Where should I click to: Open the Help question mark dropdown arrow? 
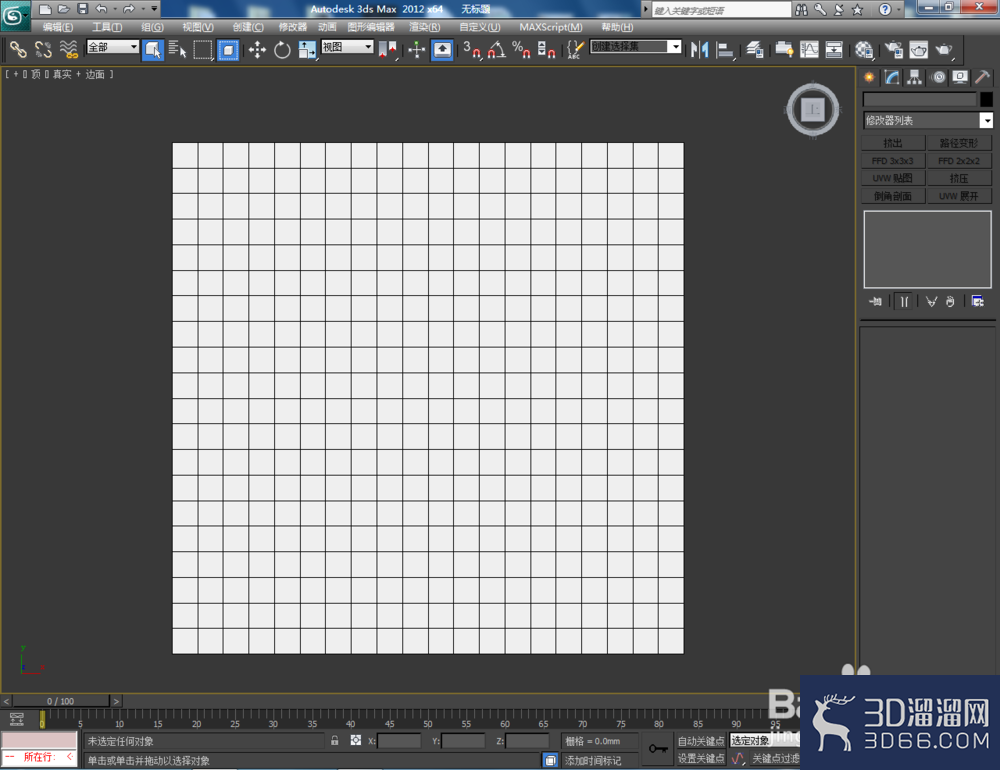[x=899, y=9]
